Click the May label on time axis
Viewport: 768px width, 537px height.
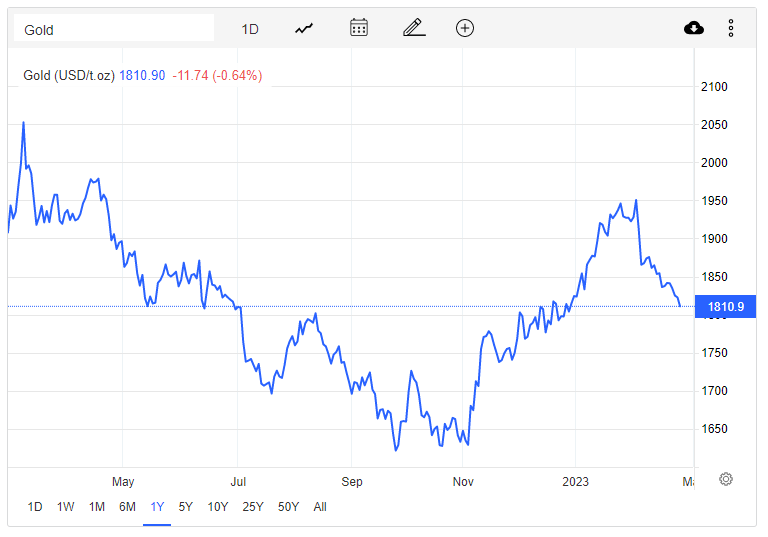tap(123, 482)
